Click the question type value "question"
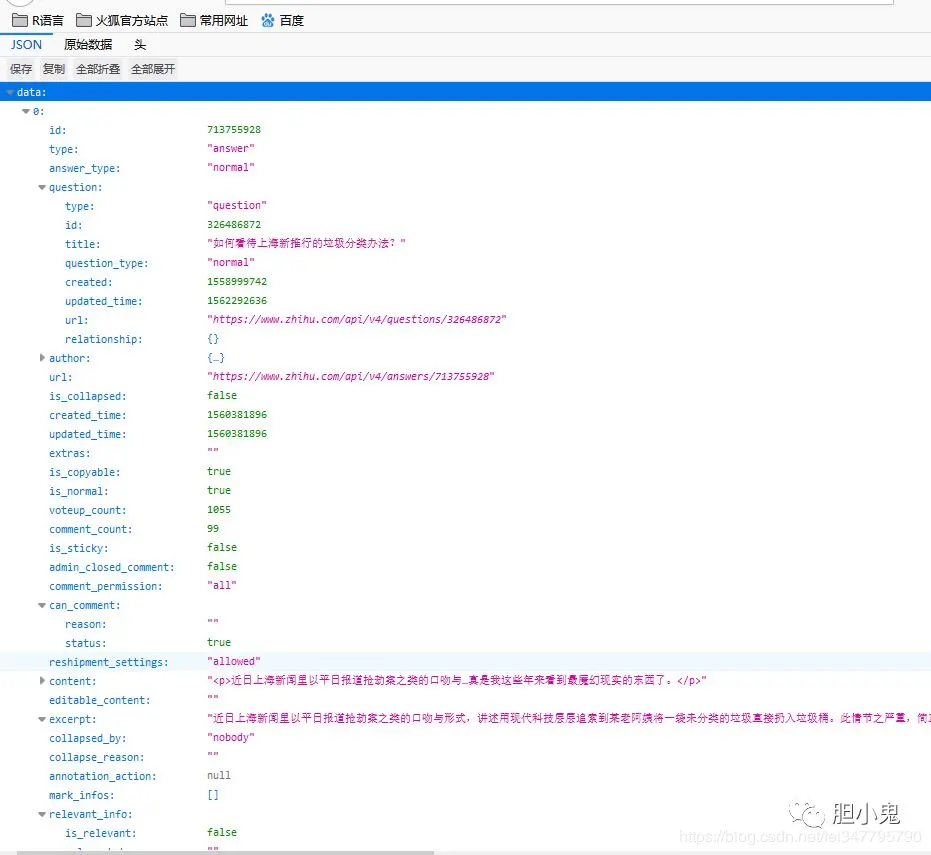The width and height of the screenshot is (931, 855). click(x=237, y=205)
